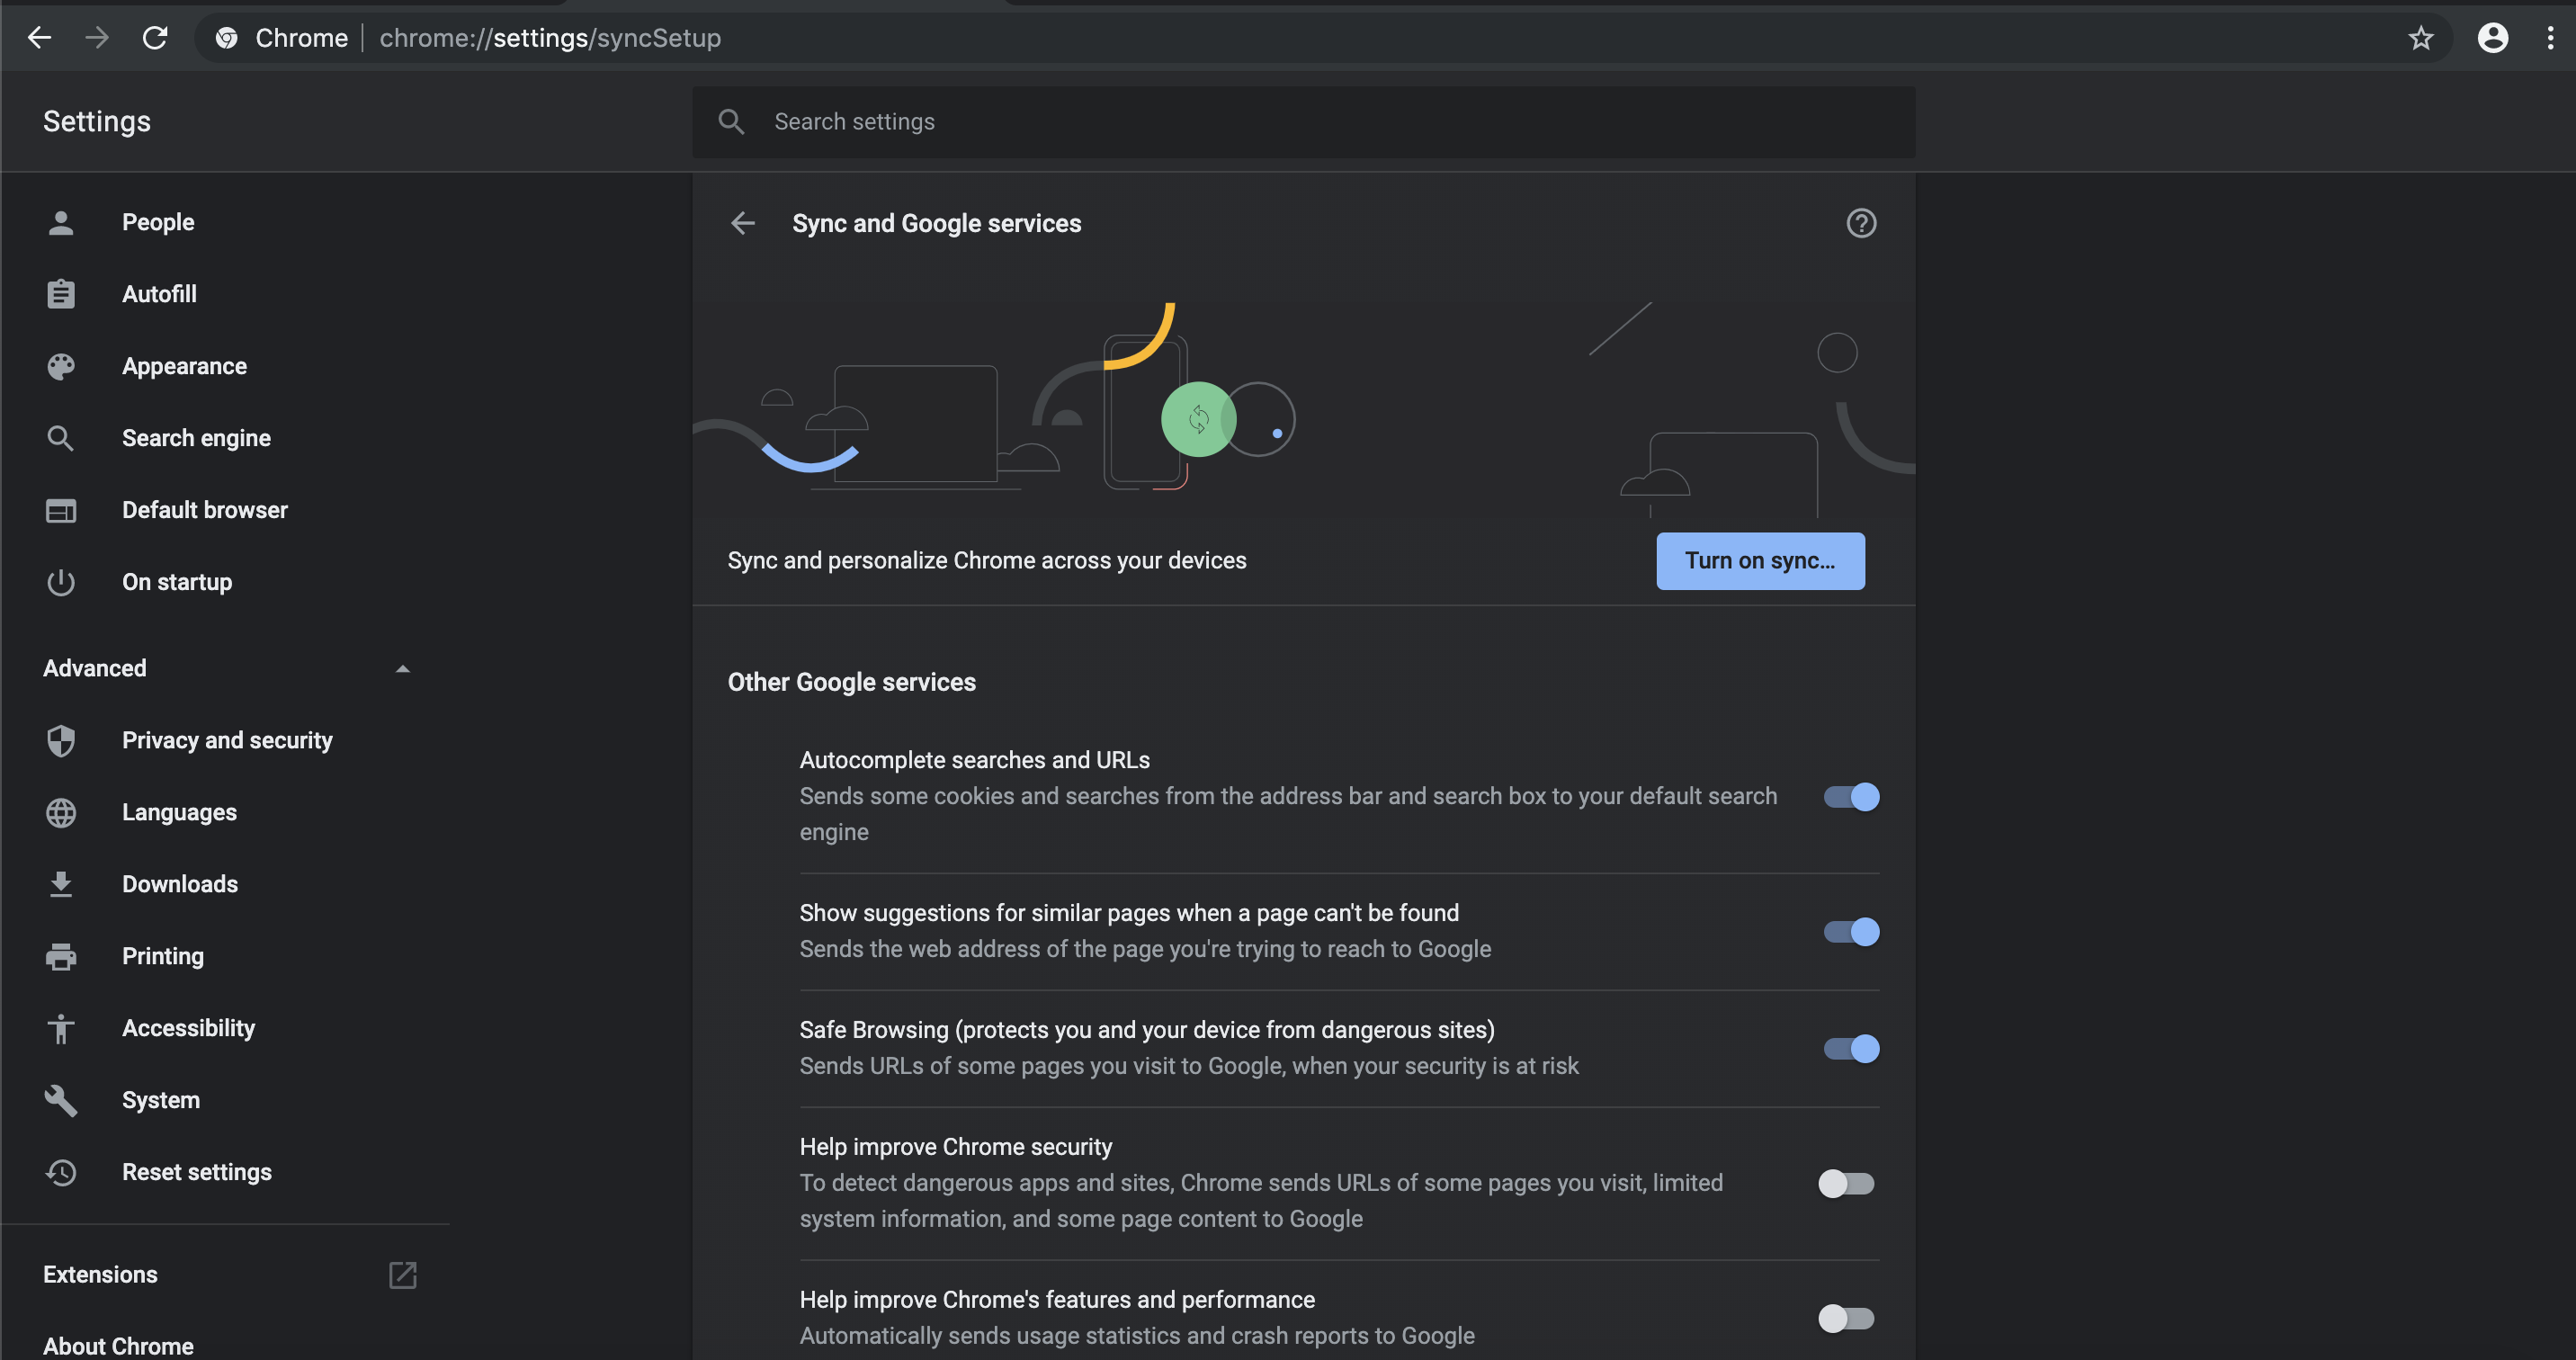Open Printing settings
The image size is (2576, 1360).
(163, 956)
